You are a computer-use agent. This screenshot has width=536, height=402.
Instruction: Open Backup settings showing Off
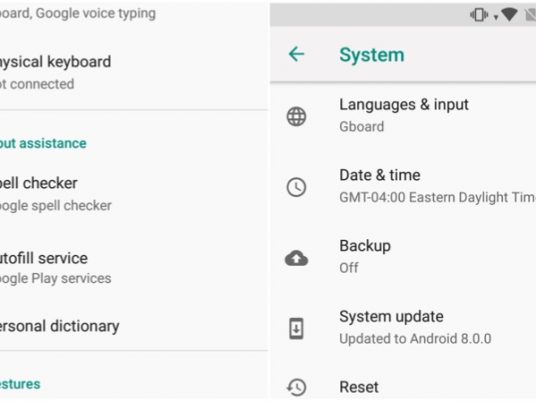click(x=403, y=257)
